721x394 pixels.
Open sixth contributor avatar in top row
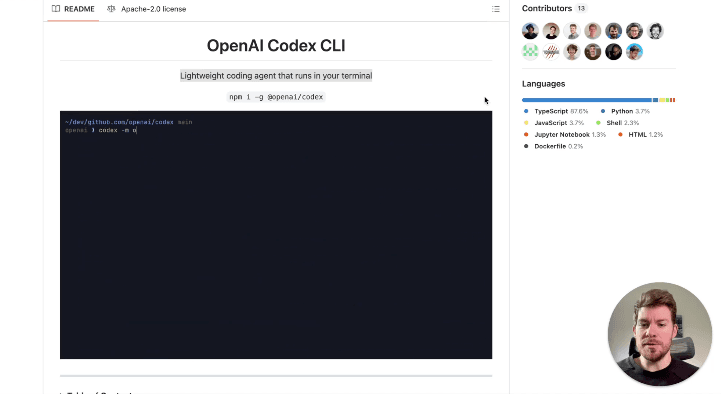coord(635,31)
